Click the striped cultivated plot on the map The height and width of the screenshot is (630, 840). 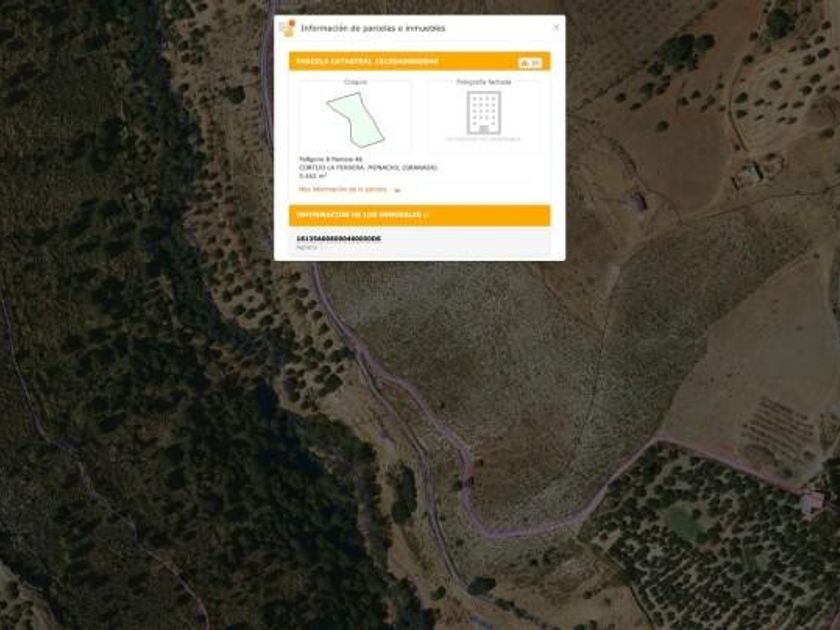pos(777,426)
